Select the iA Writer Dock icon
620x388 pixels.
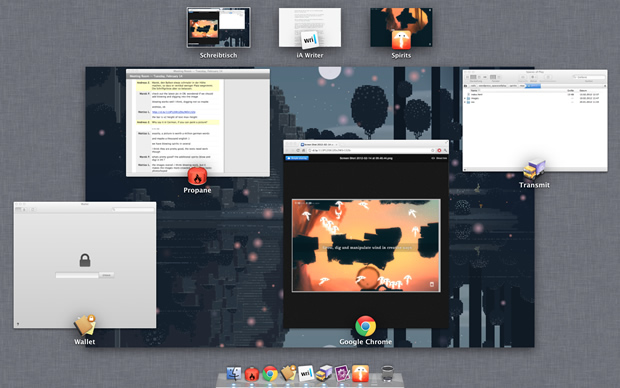click(x=306, y=373)
